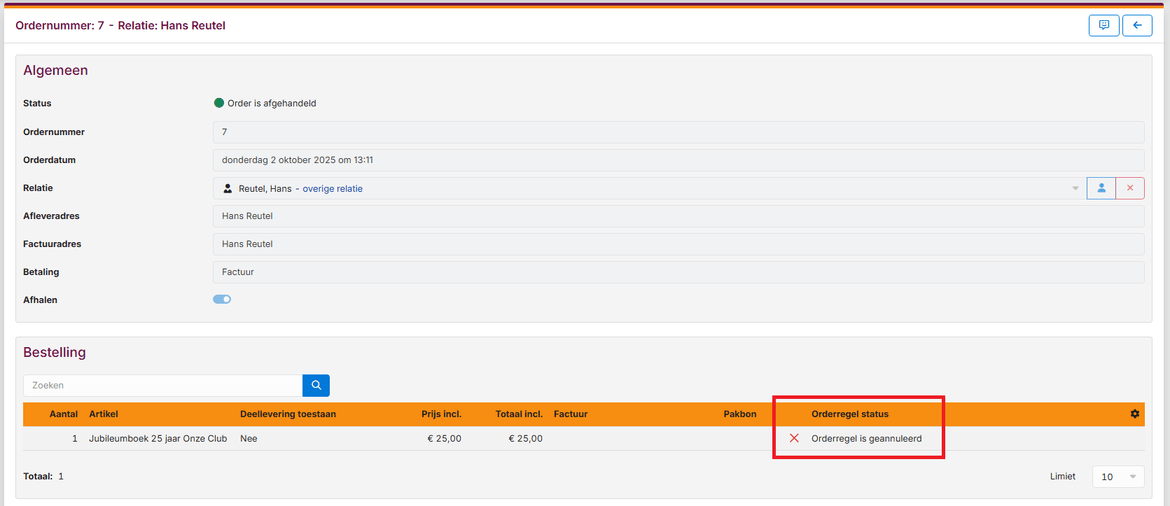This screenshot has height=506, width=1170.
Task: Sort by the Orderregel status column header
Action: tap(849, 414)
